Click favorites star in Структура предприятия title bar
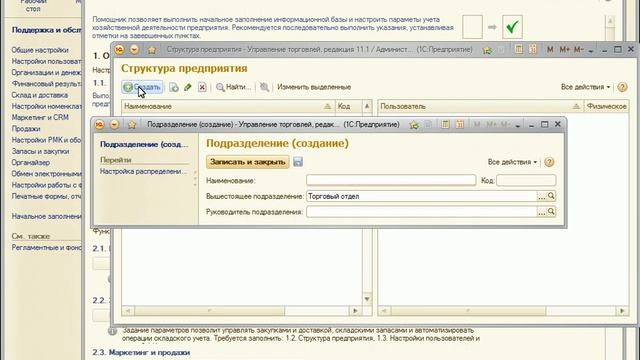Image resolution: width=640 pixels, height=360 pixels. tap(152, 50)
